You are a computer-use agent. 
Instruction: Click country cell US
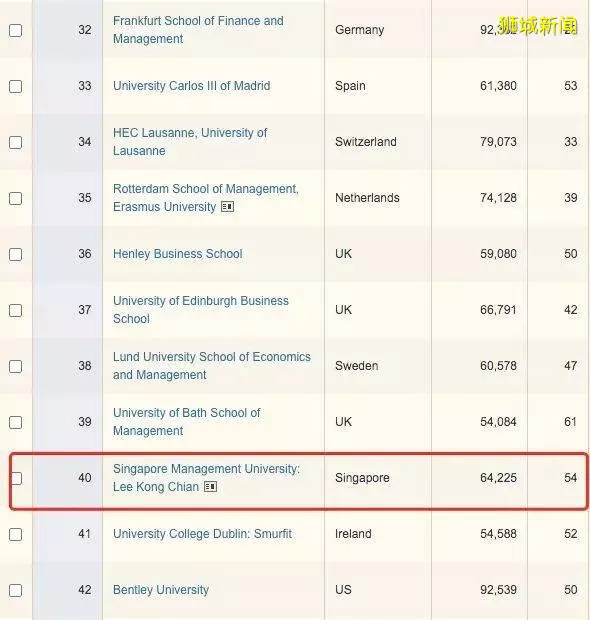[x=343, y=590]
